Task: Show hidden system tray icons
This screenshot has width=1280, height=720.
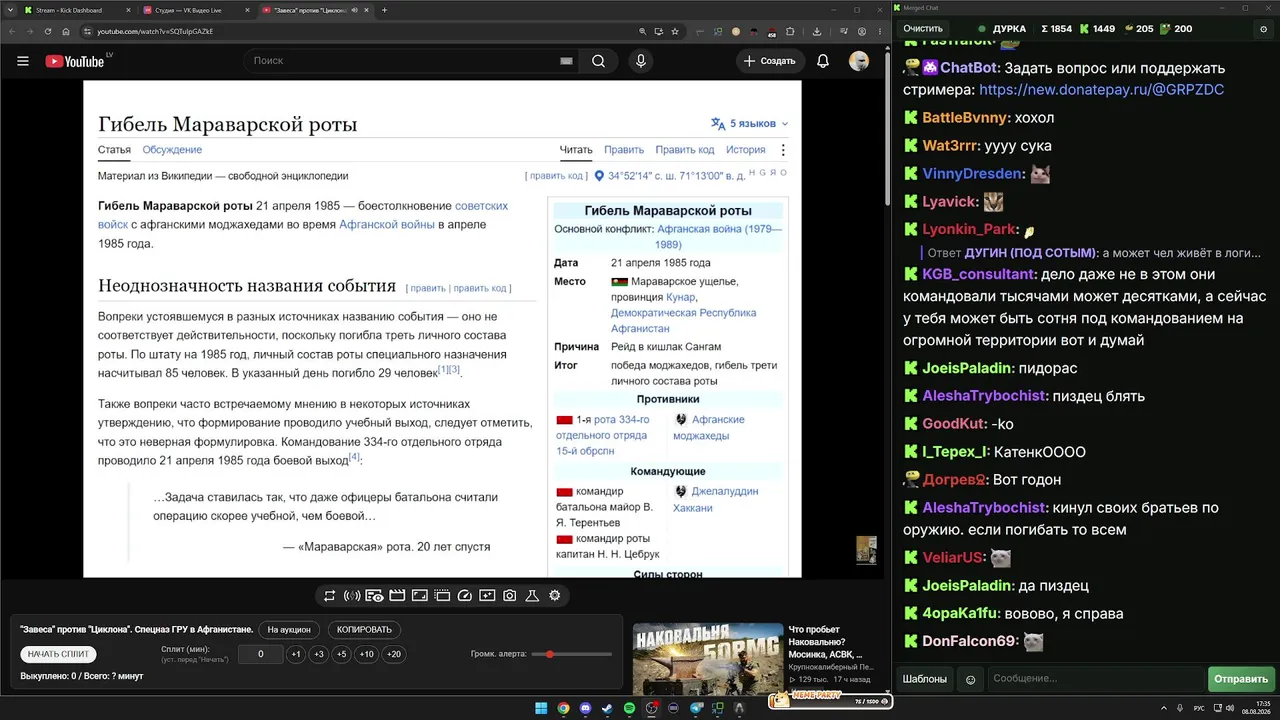Action: click(x=1166, y=708)
